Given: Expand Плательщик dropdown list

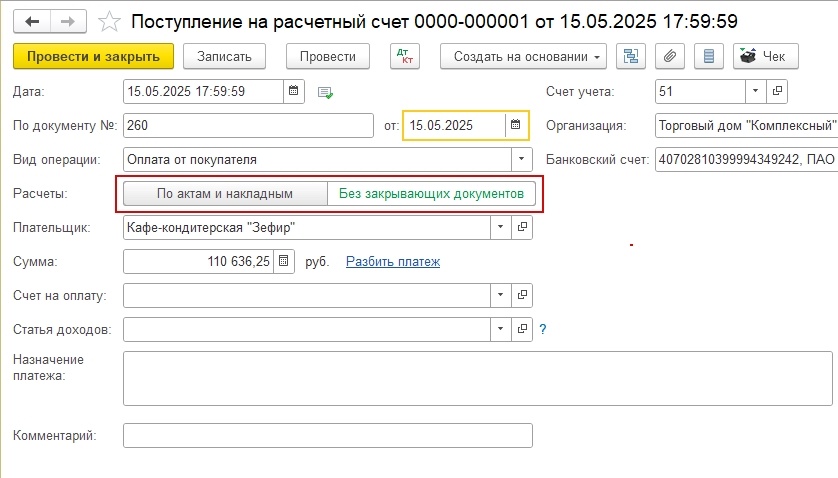Looking at the screenshot, I should pyautogui.click(x=501, y=227).
